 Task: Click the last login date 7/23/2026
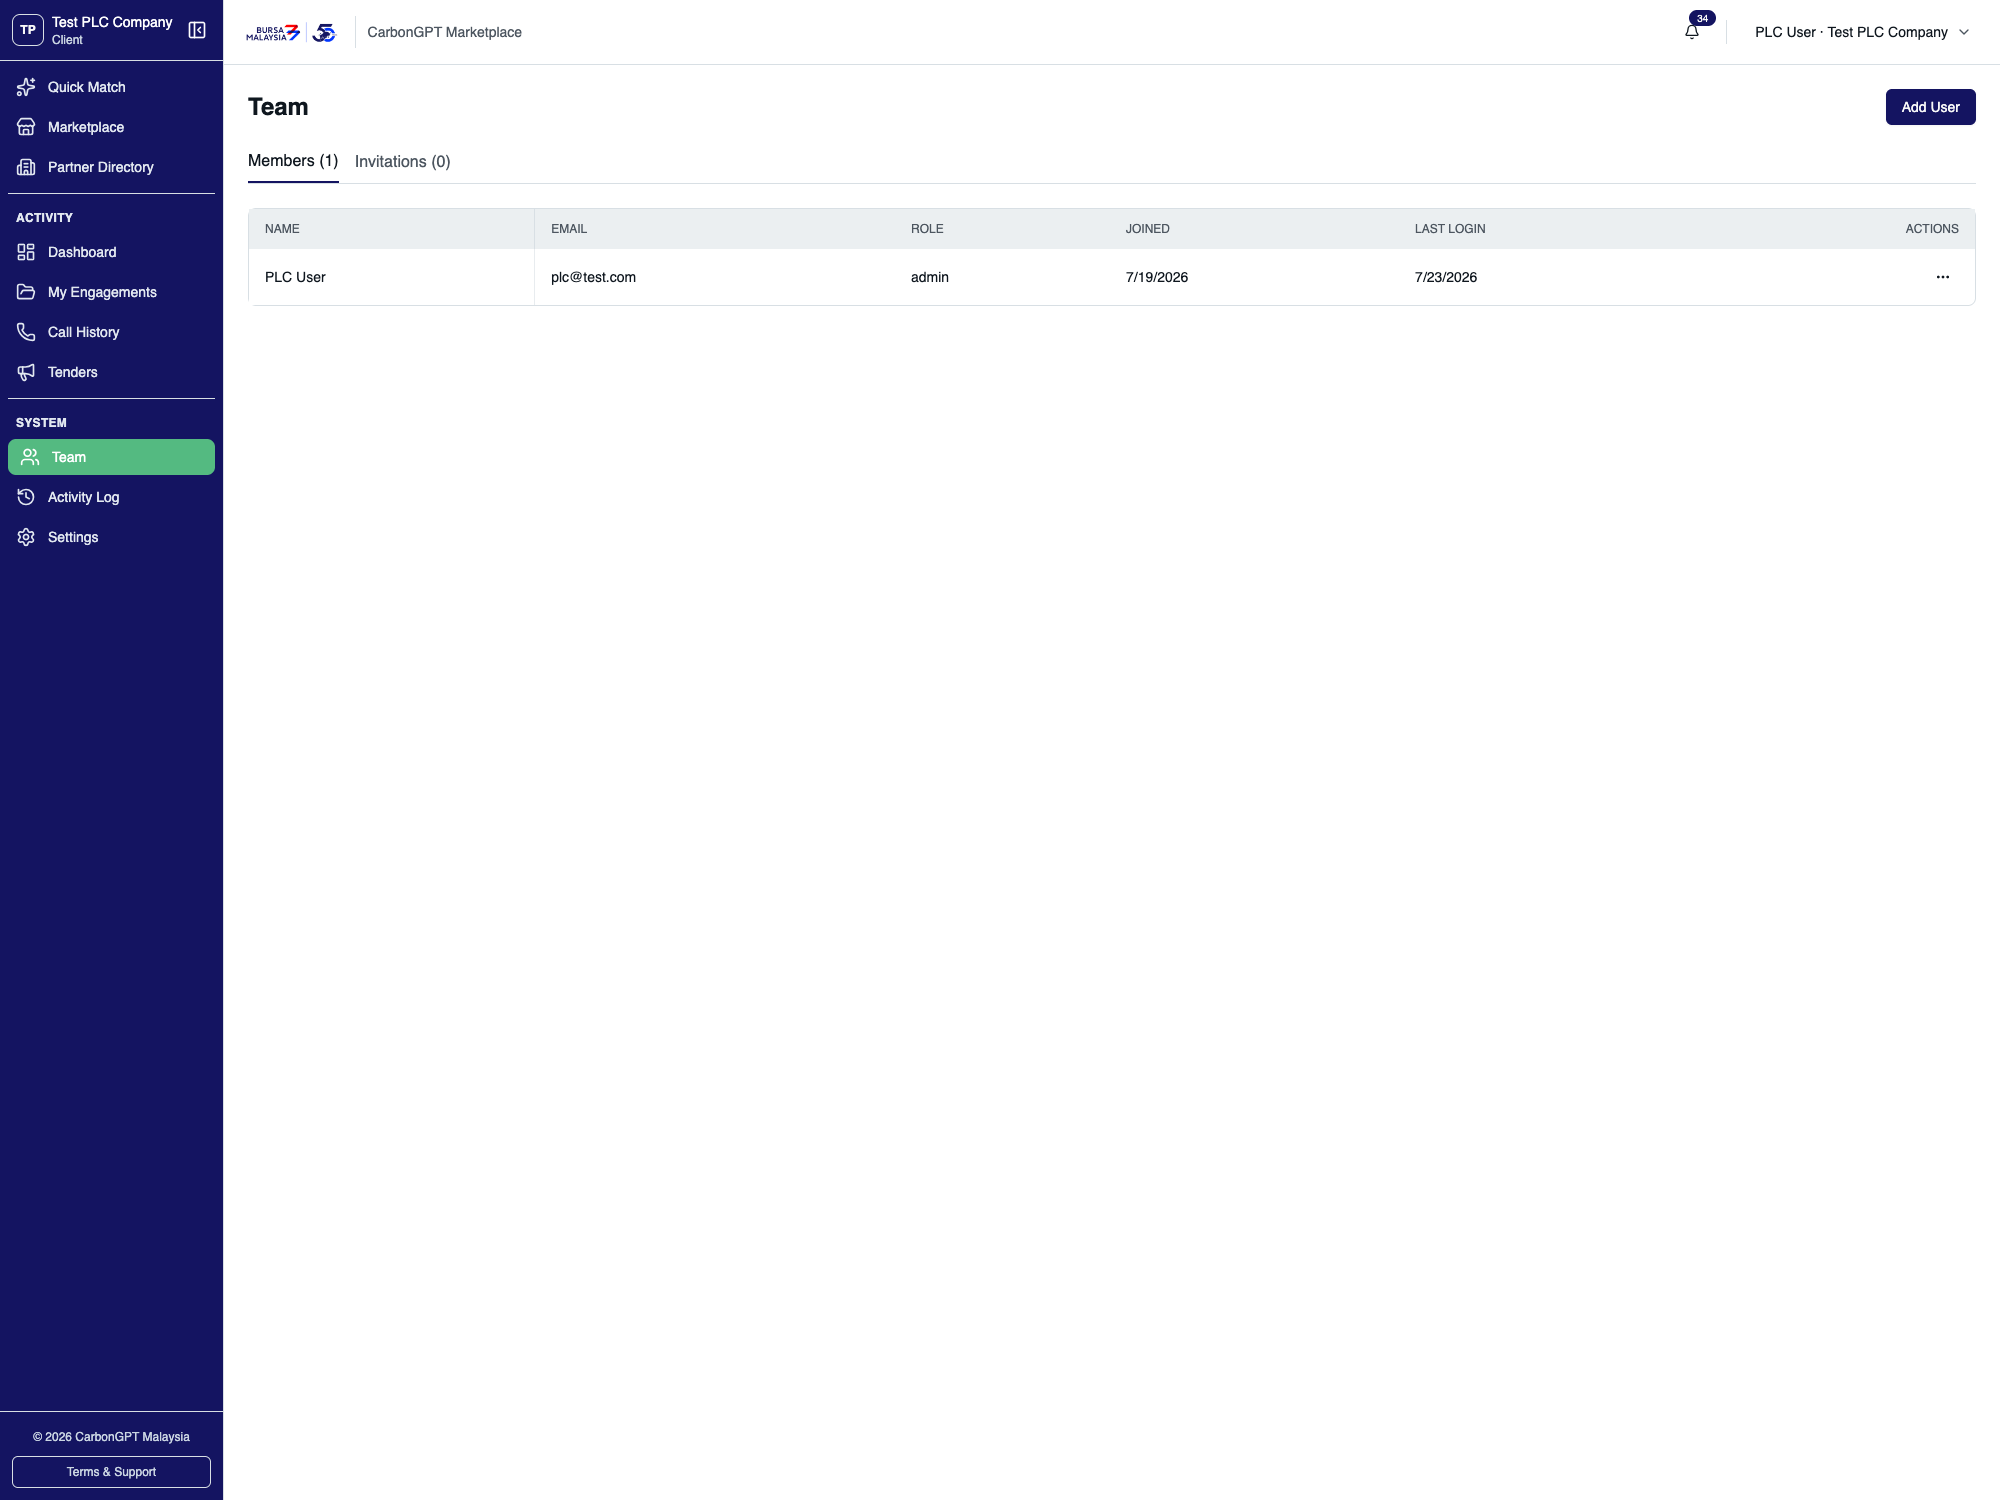point(1446,277)
